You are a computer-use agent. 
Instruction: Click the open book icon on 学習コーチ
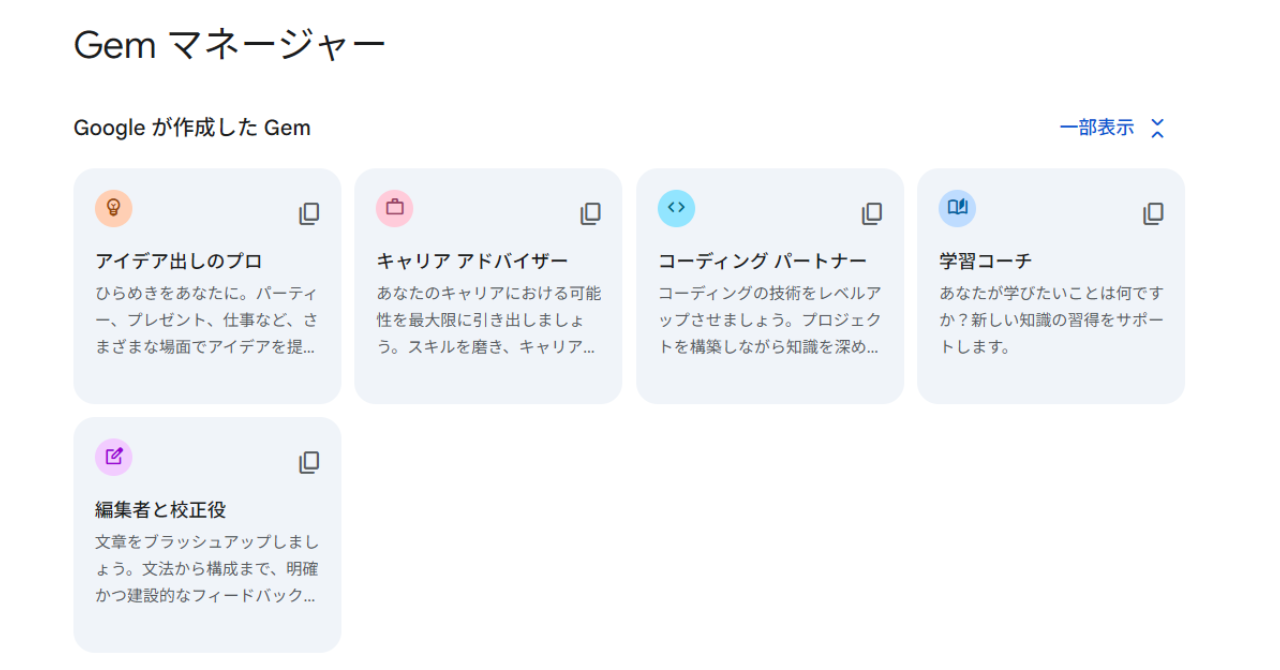957,208
